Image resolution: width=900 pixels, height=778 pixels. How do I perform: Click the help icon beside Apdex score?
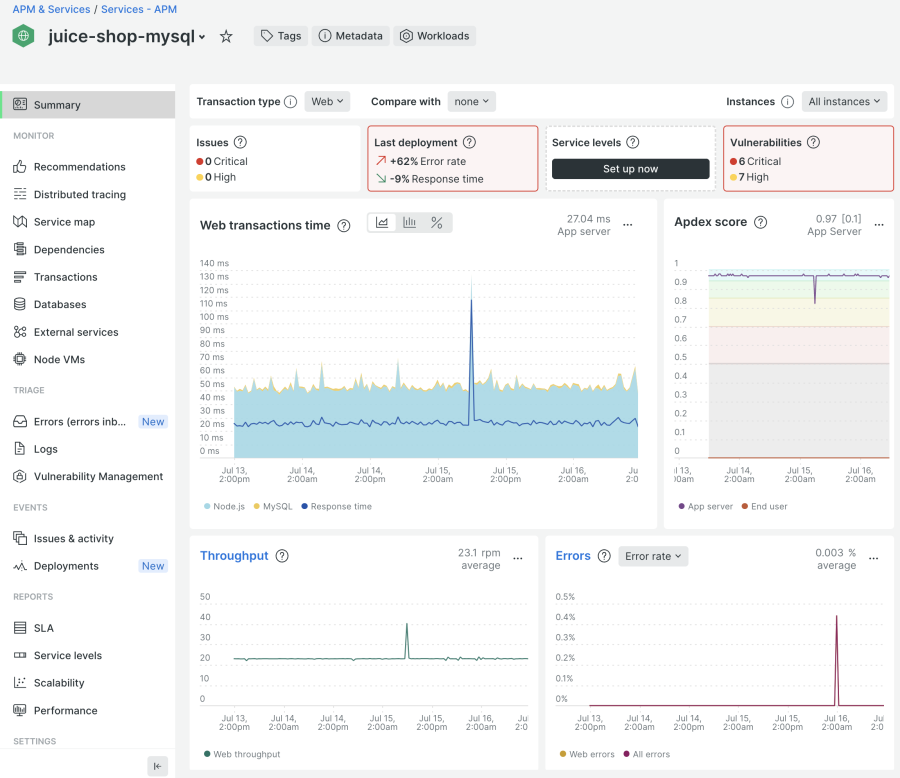click(x=760, y=222)
